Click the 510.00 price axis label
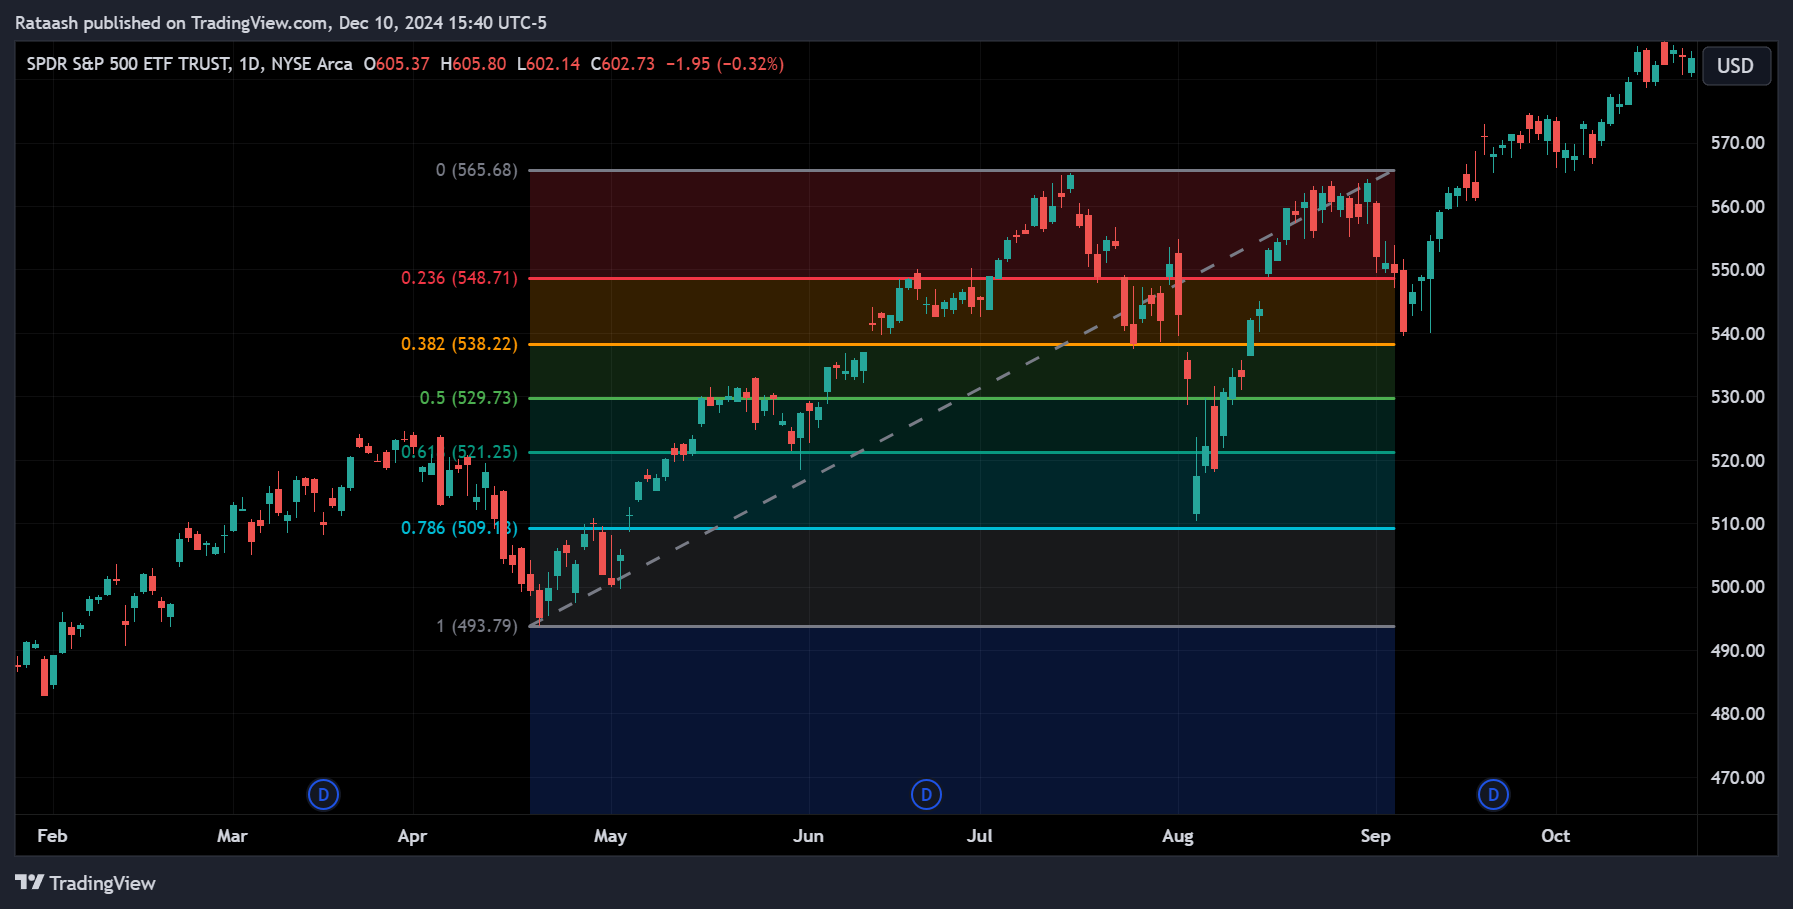Image resolution: width=1793 pixels, height=909 pixels. pyautogui.click(x=1738, y=524)
